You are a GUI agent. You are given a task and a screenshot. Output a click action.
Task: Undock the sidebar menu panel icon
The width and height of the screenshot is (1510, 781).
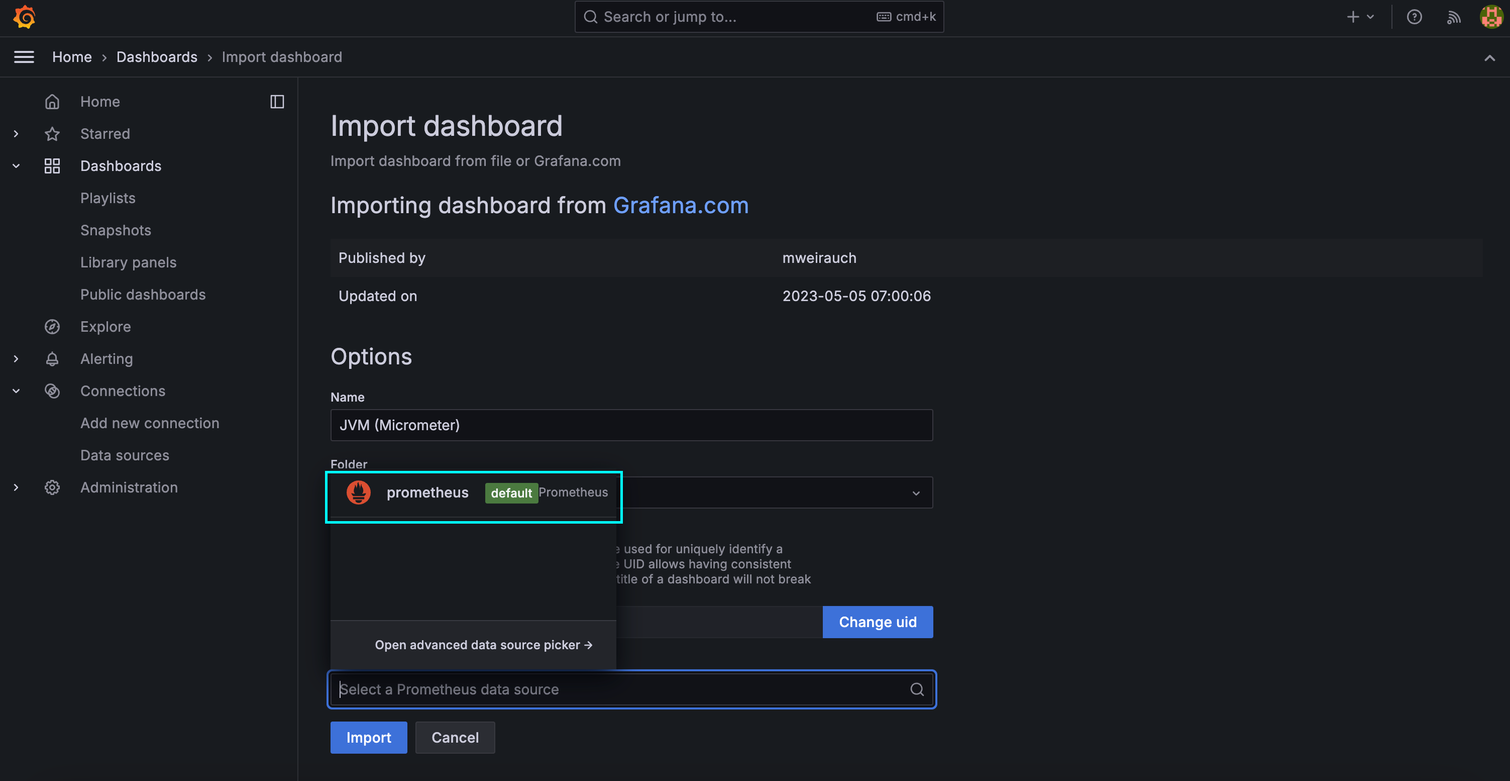tap(277, 102)
